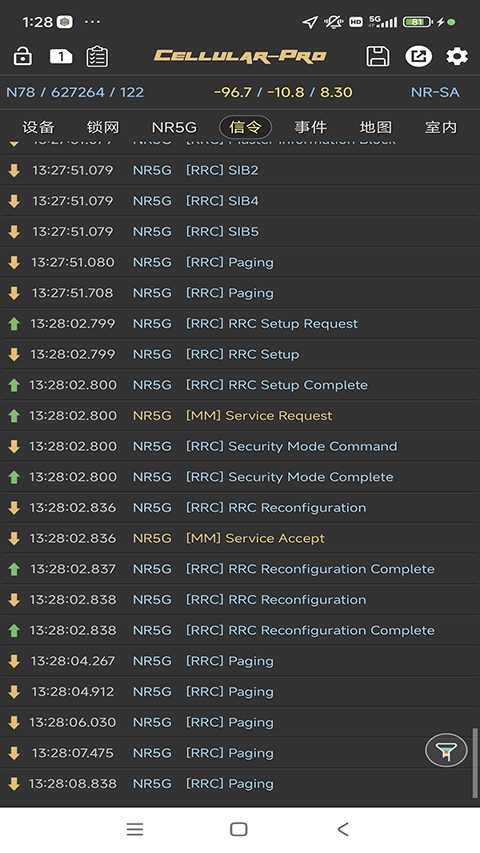Switch to the 设备 tab
The image size is (480, 853).
[x=38, y=127]
